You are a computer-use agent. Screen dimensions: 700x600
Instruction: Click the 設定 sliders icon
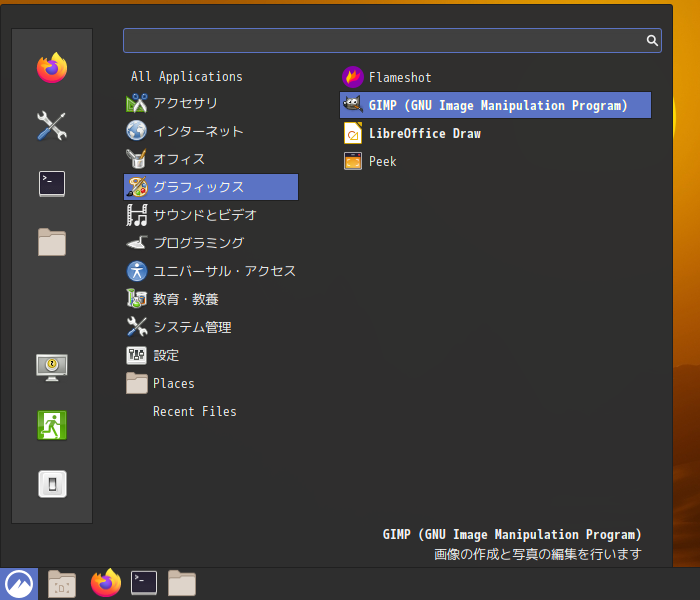tap(137, 355)
